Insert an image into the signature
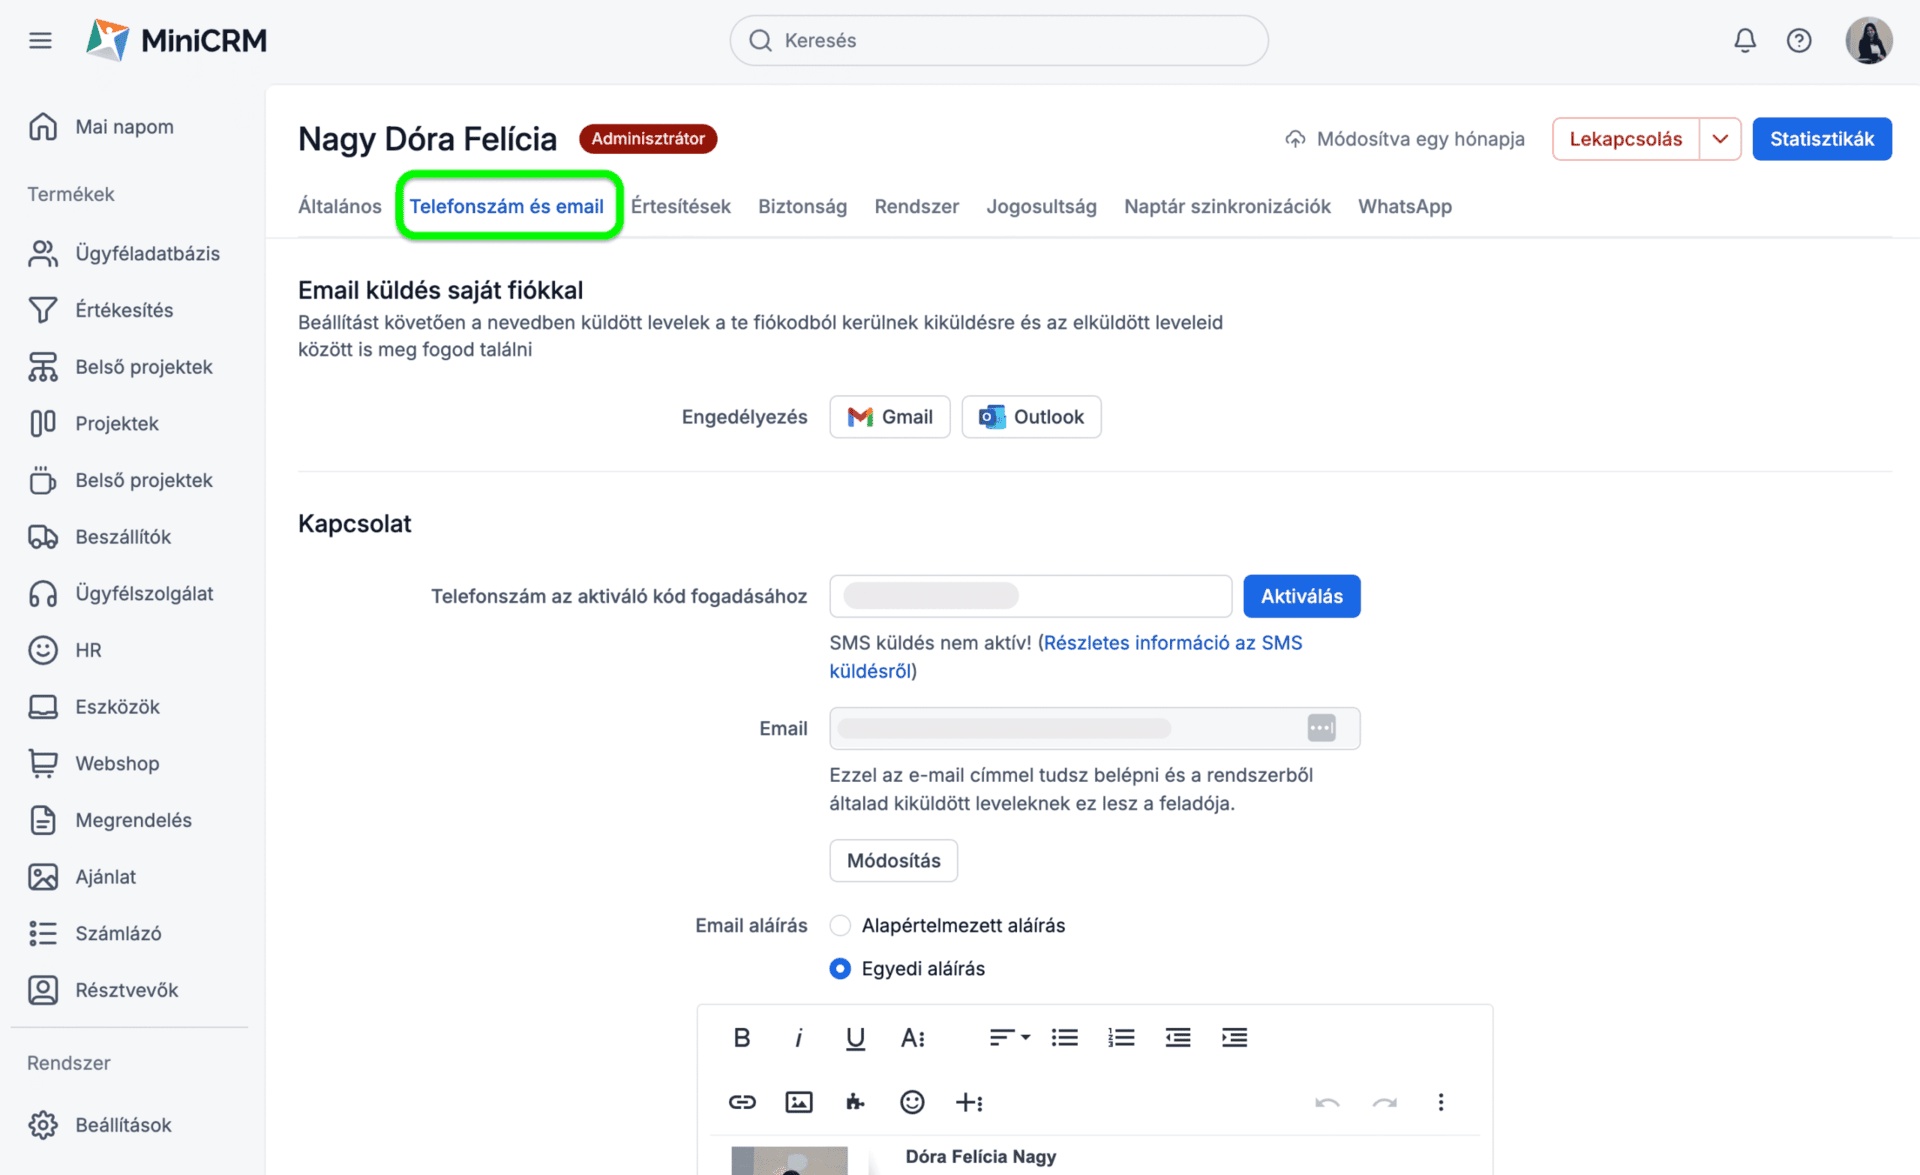 tap(798, 1102)
